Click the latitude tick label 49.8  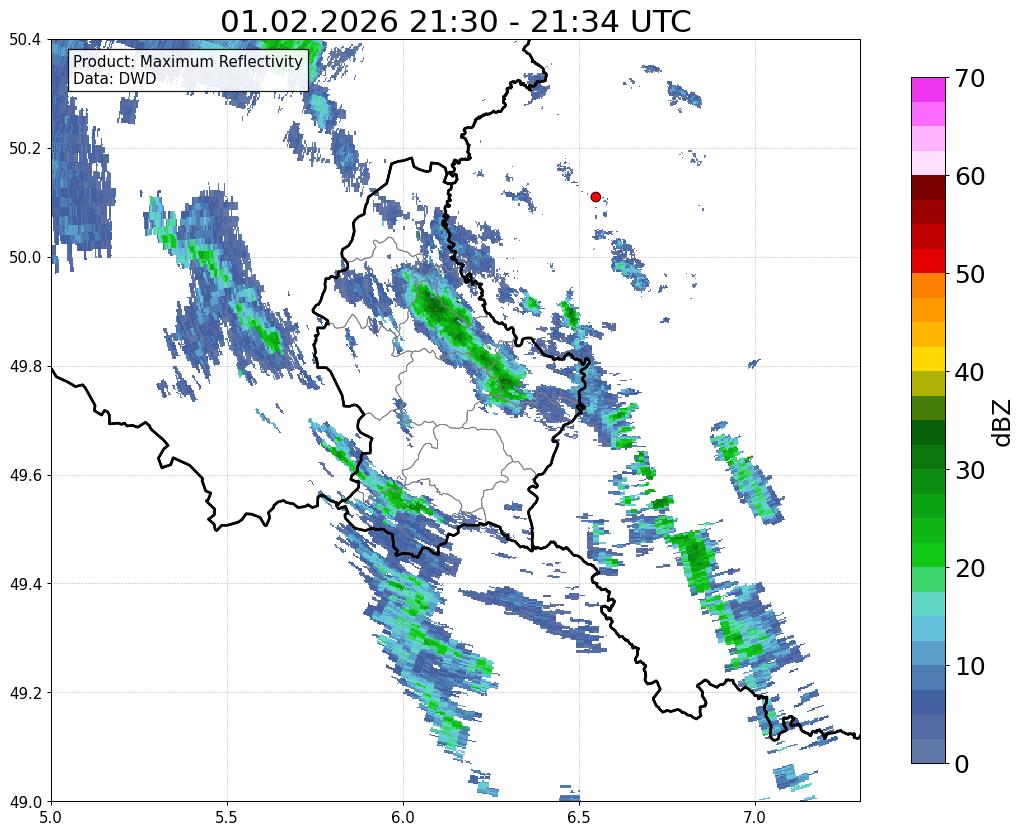pyautogui.click(x=25, y=367)
